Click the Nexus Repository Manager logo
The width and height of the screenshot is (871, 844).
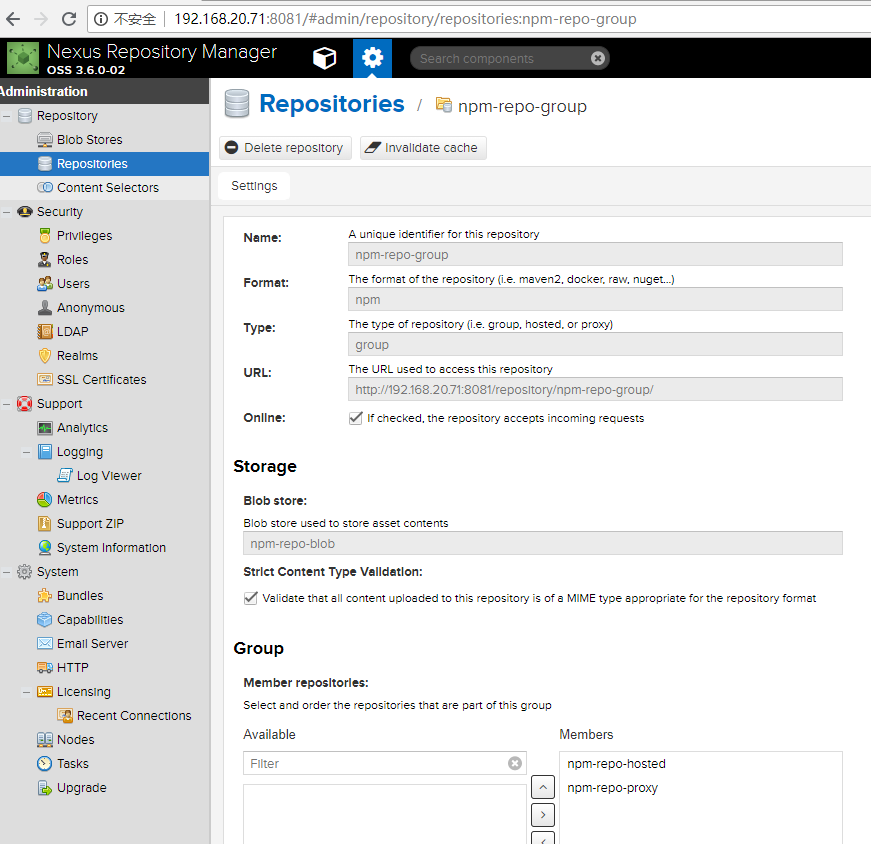click(23, 58)
